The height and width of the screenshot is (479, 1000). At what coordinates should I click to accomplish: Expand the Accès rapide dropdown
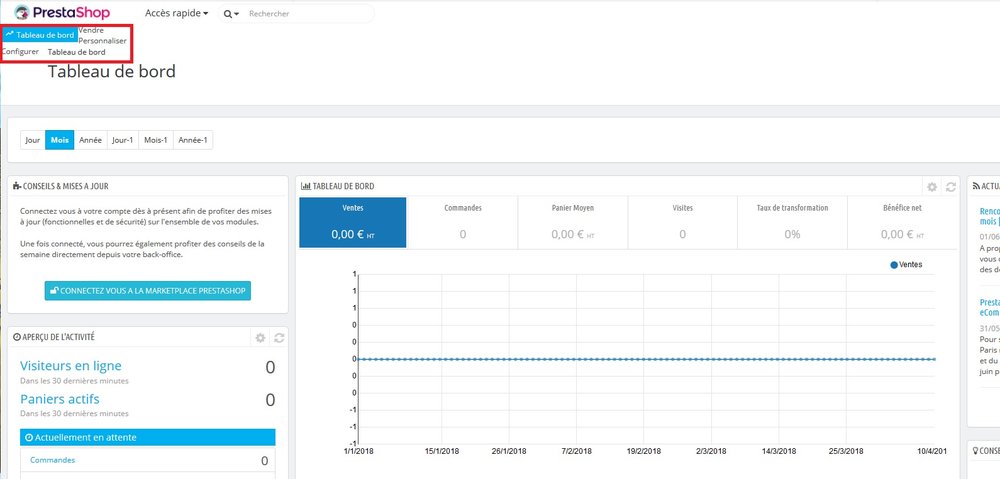point(177,13)
